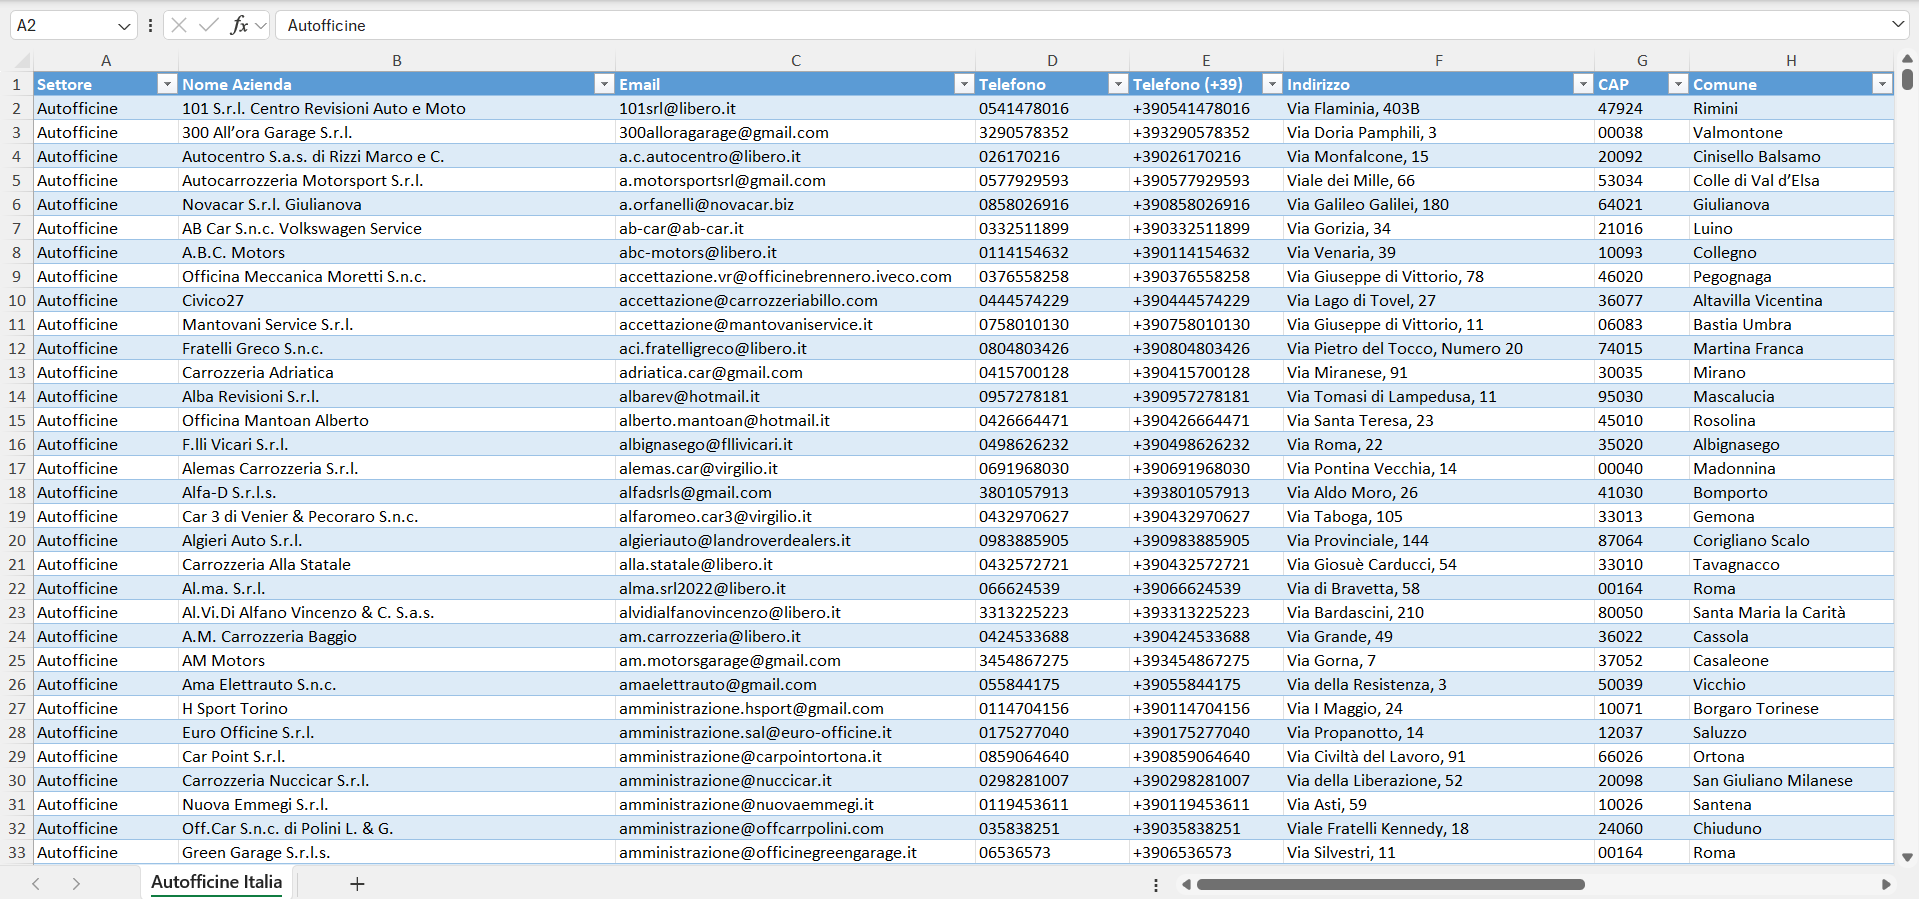Click cell Viale Fratelli Kennedy, 18

(1439, 828)
